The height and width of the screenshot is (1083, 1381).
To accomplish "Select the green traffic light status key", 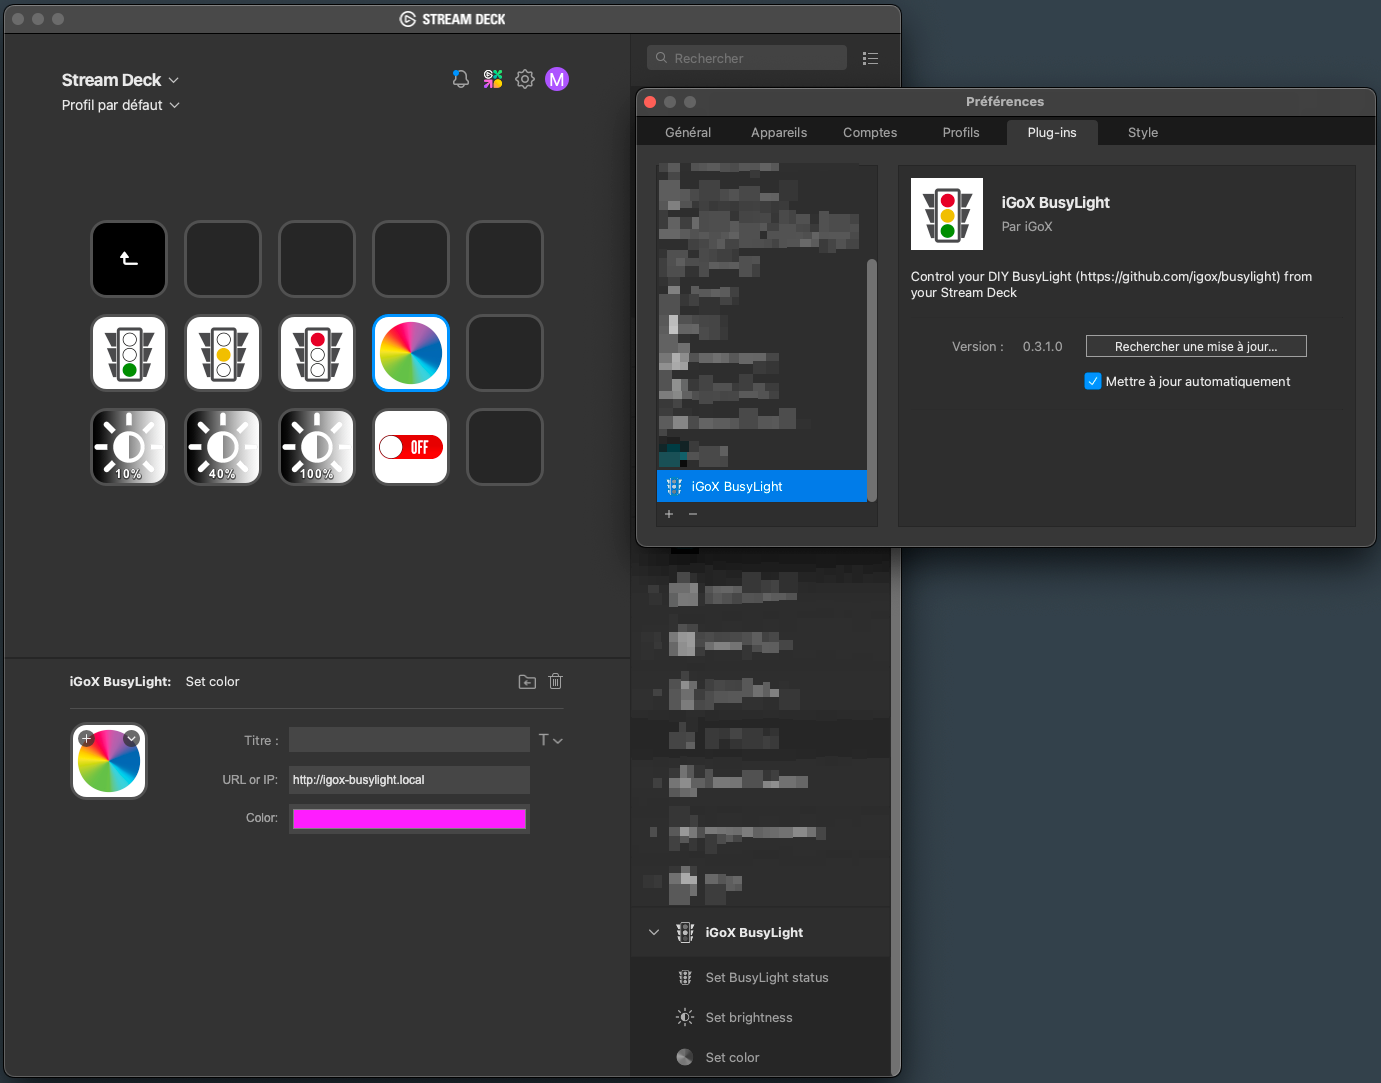I will click(x=128, y=353).
